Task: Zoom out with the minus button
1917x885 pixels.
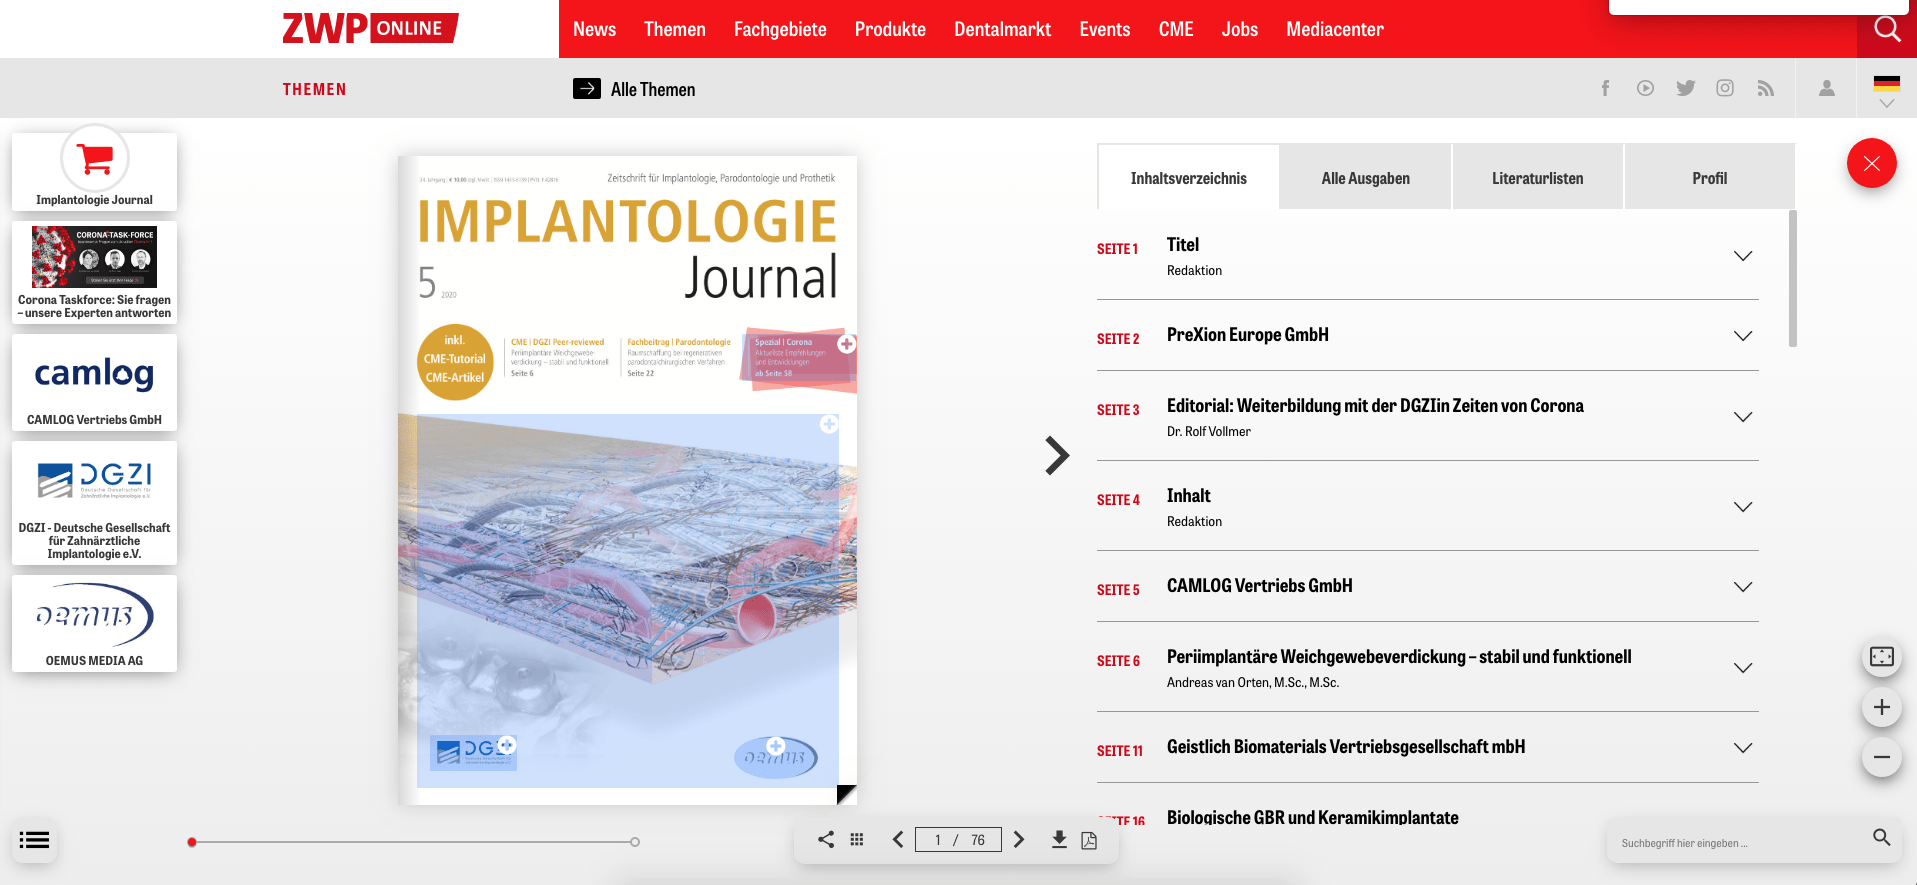Action: (1882, 757)
